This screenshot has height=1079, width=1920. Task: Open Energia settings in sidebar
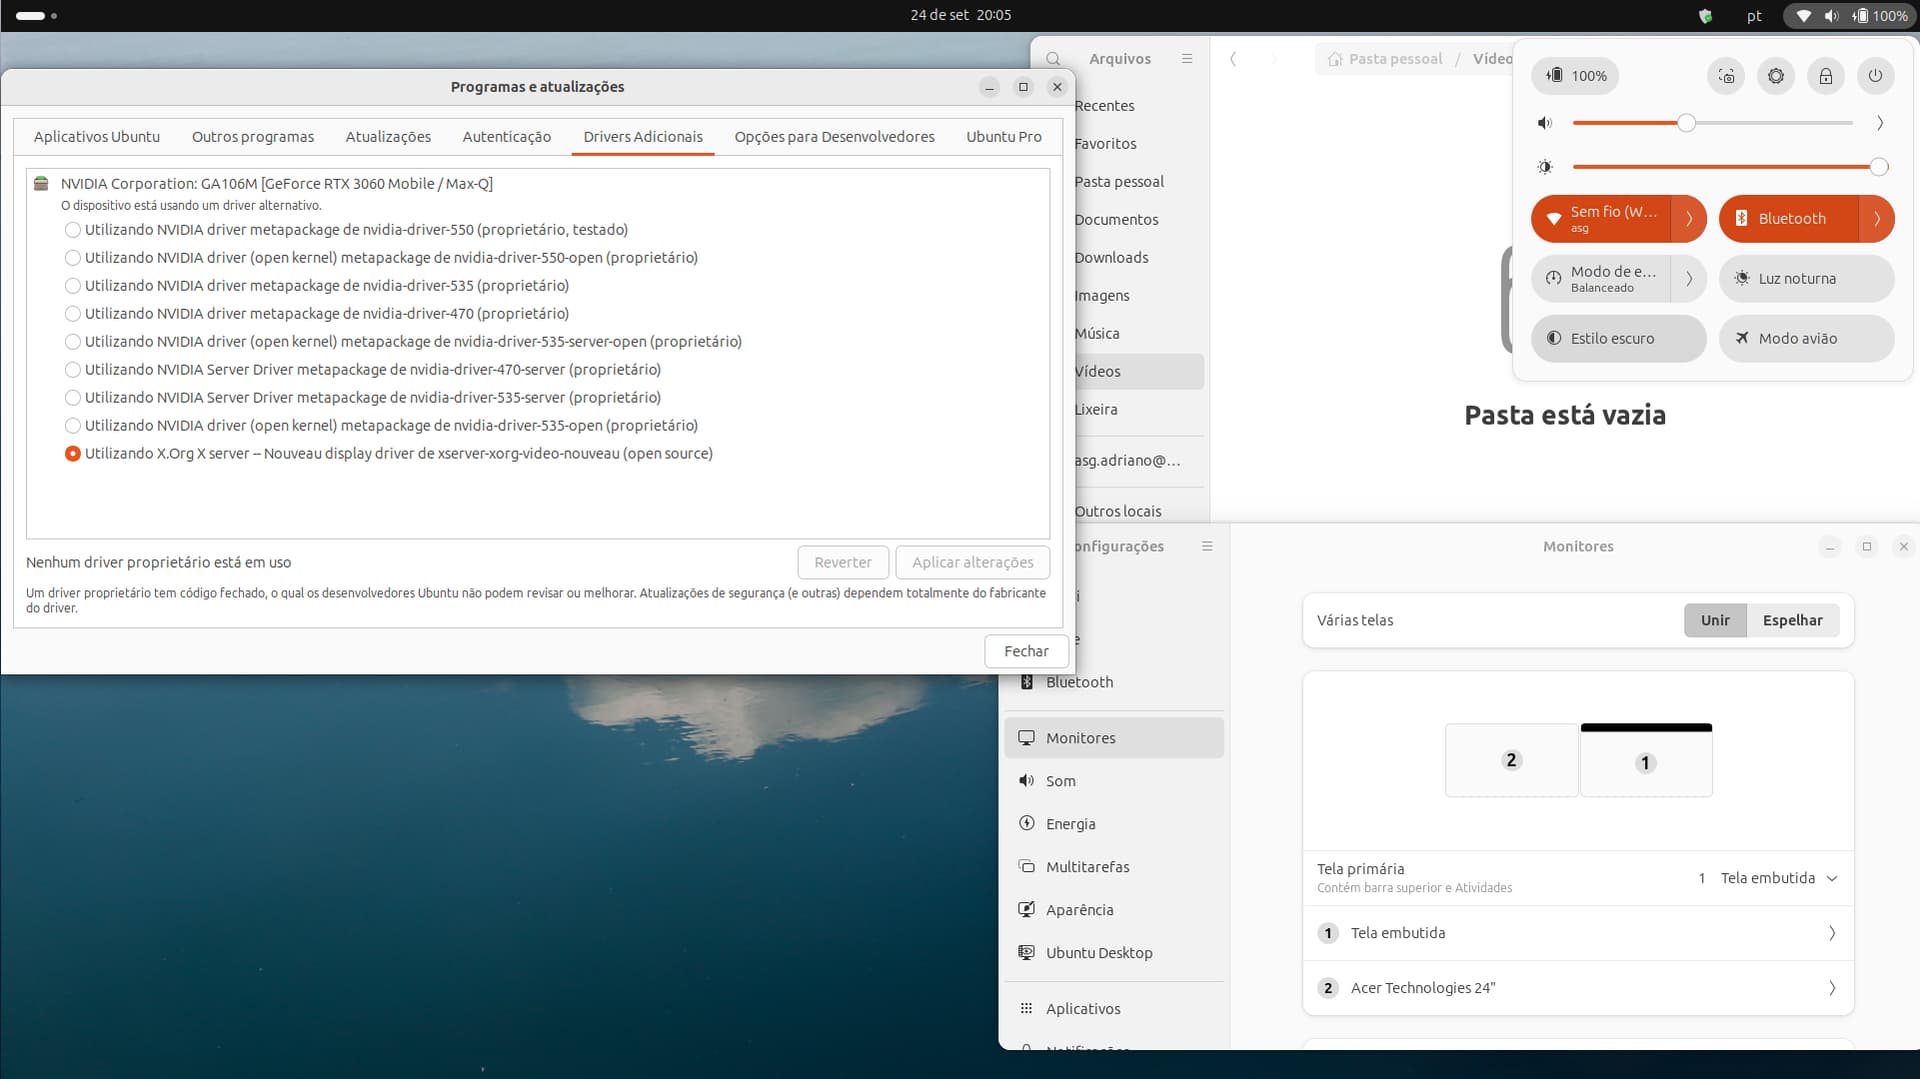point(1114,824)
